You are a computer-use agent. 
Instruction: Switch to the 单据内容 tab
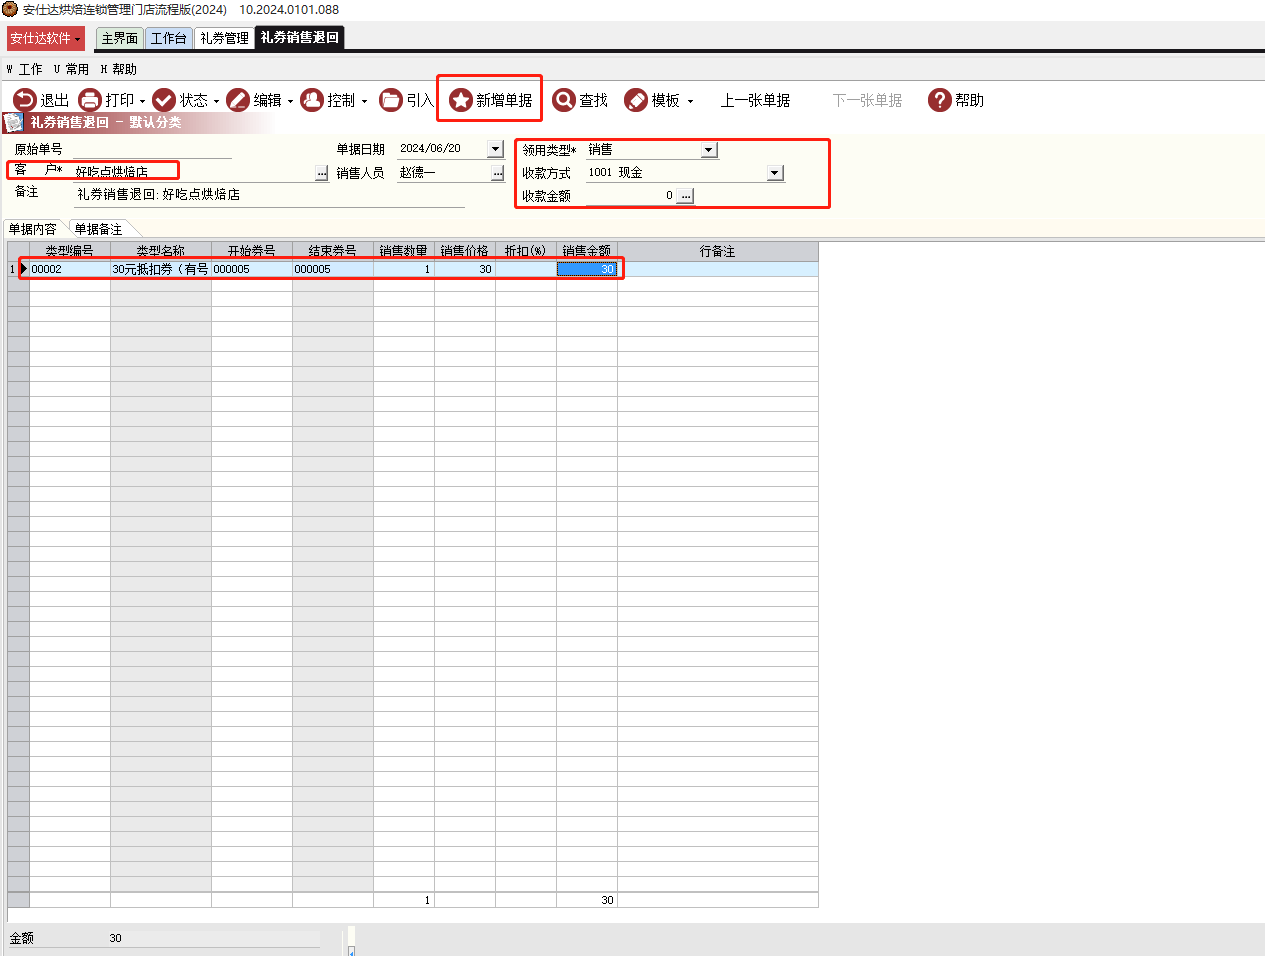point(33,229)
